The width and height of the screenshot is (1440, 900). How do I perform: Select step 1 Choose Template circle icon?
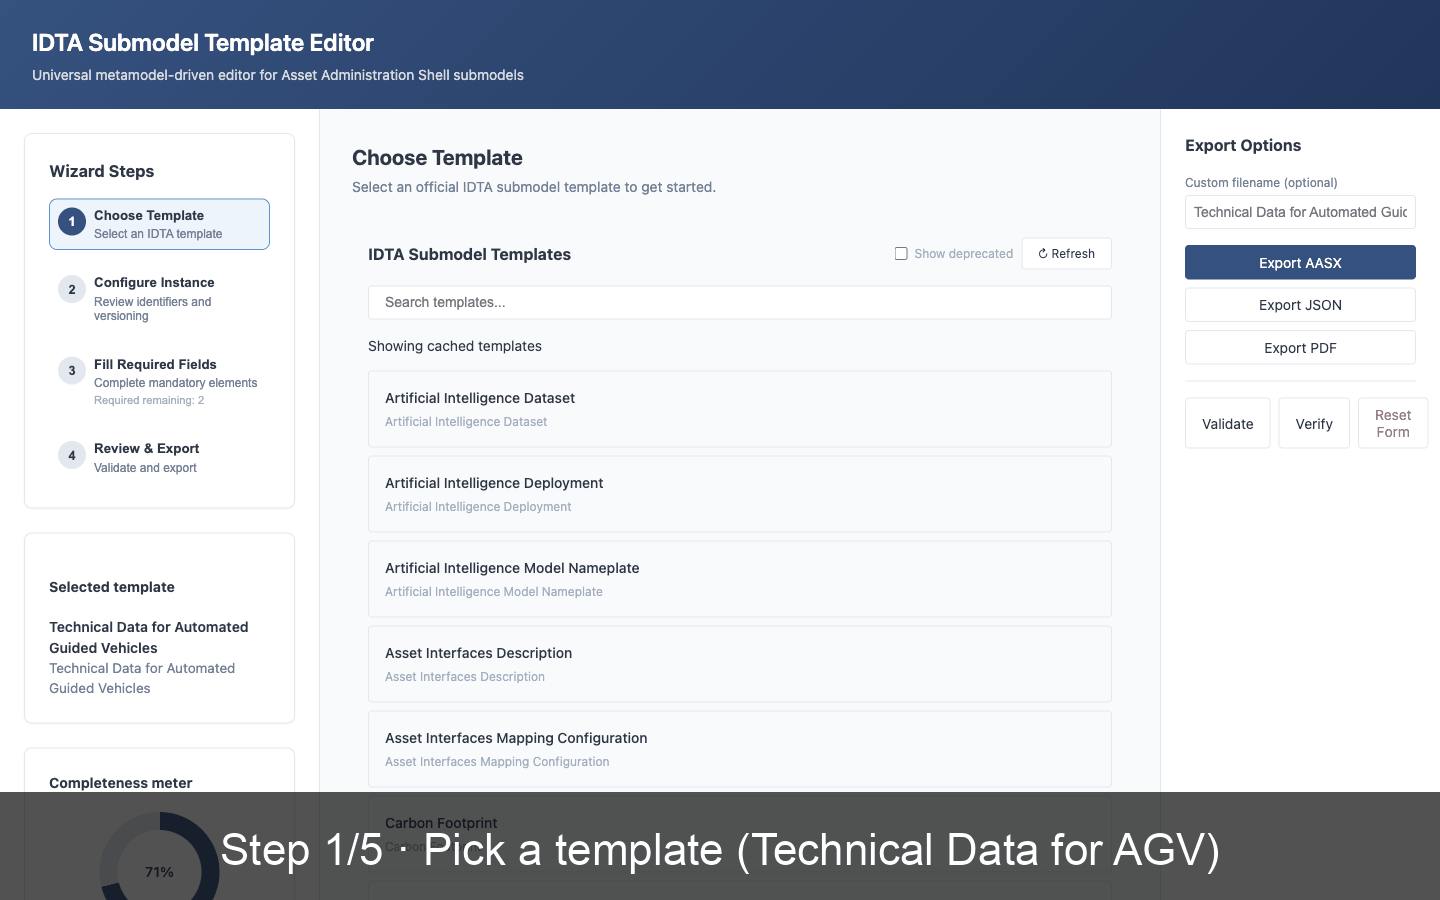(x=71, y=222)
